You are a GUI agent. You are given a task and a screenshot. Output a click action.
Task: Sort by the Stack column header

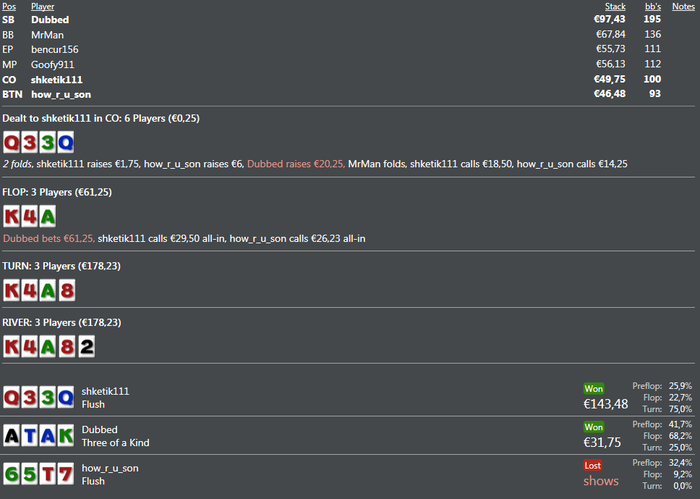tap(615, 7)
